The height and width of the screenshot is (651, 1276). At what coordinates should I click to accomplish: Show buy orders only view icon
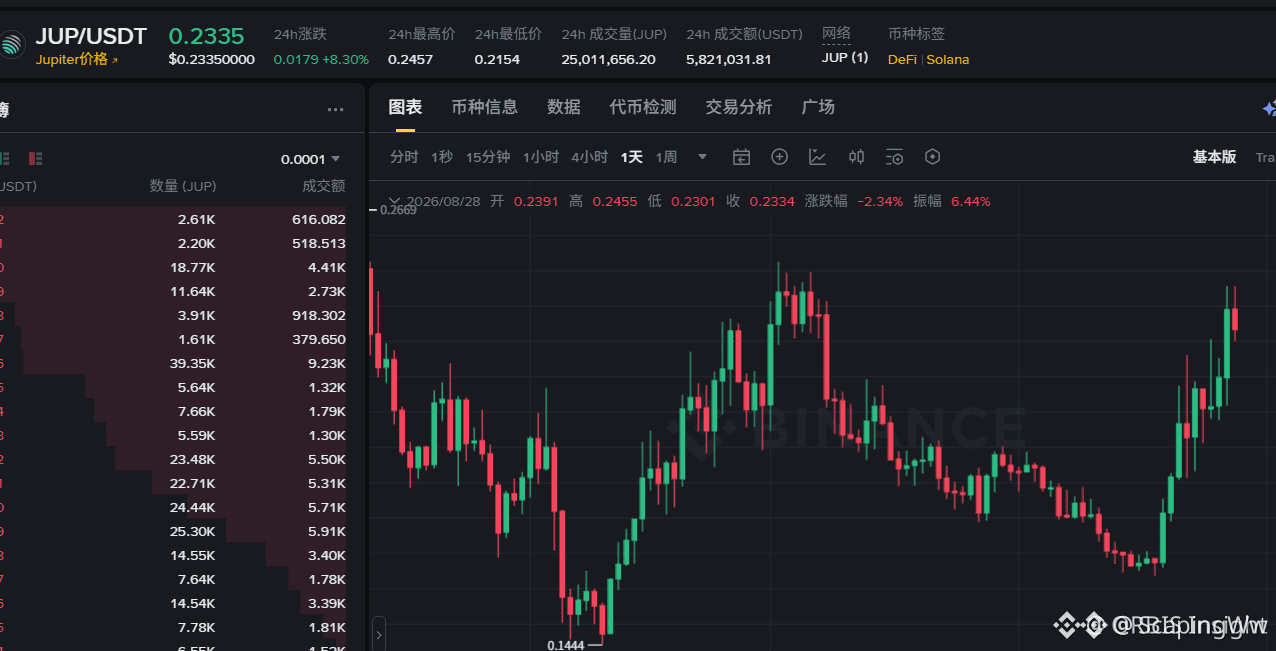pos(4,158)
